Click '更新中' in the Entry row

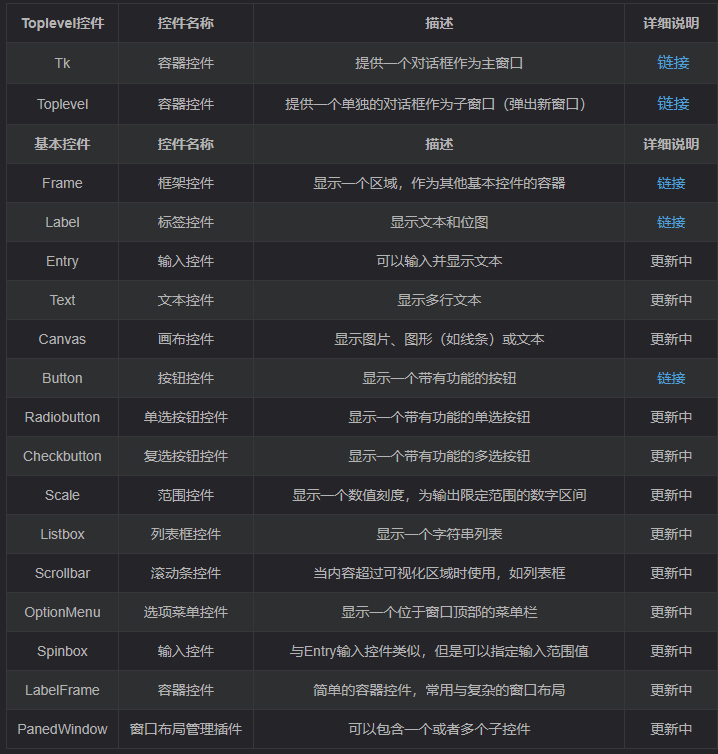(x=671, y=261)
